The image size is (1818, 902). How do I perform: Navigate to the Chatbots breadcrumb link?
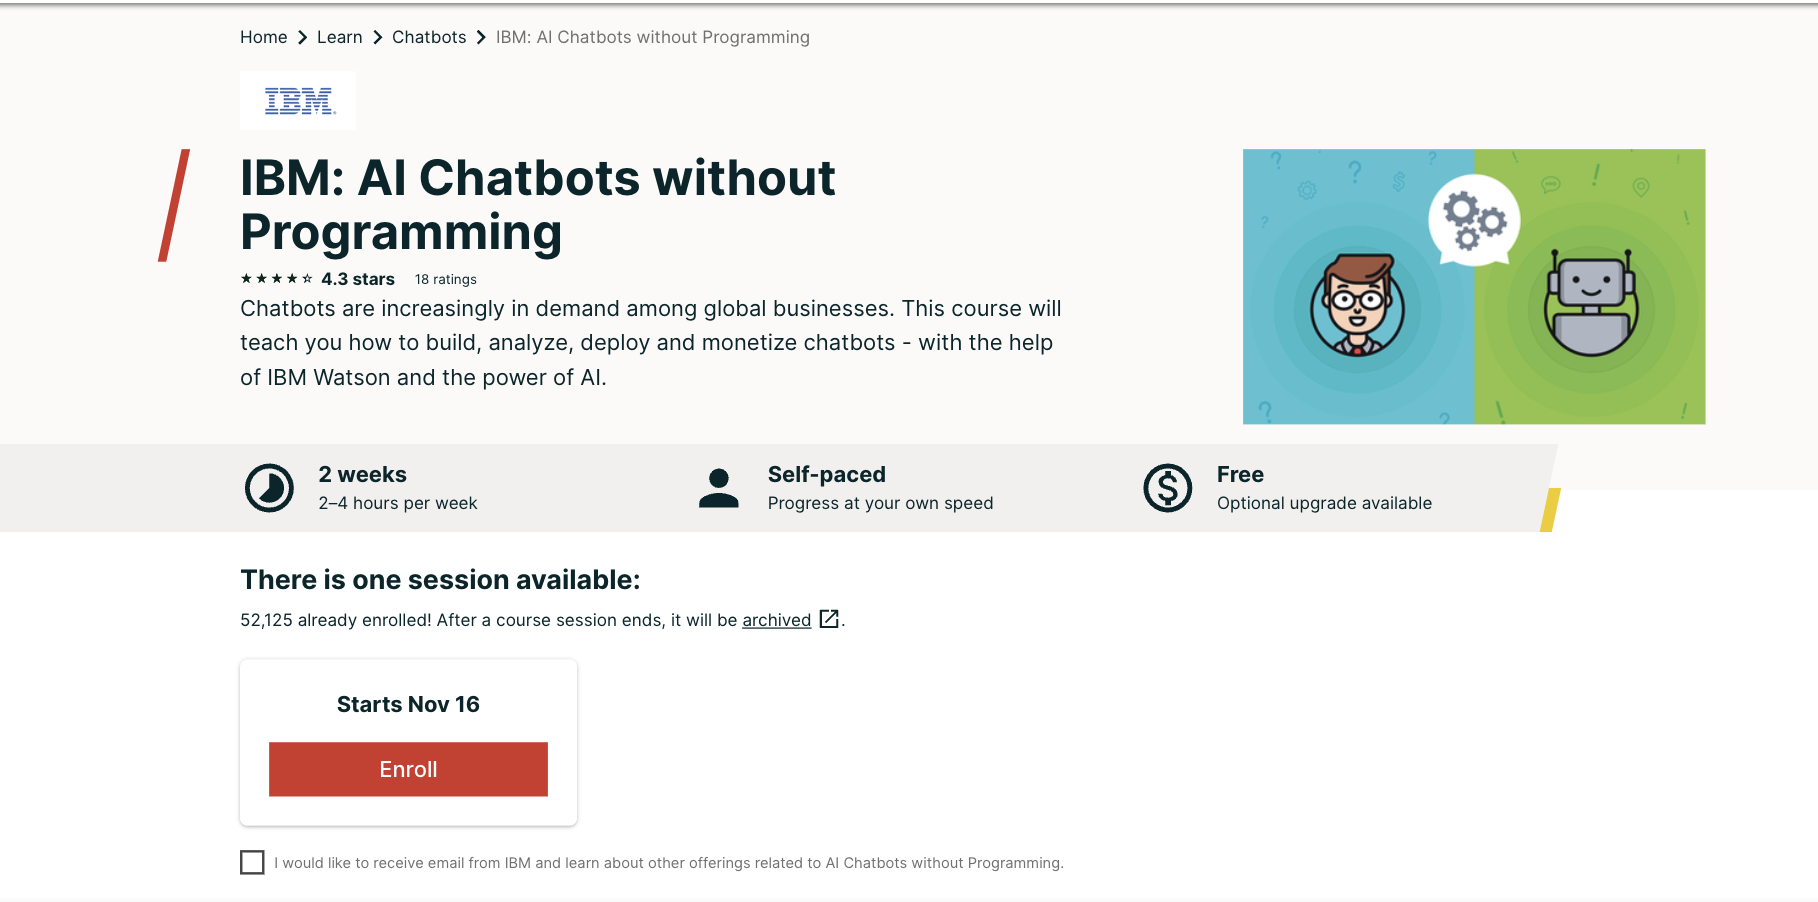click(429, 37)
